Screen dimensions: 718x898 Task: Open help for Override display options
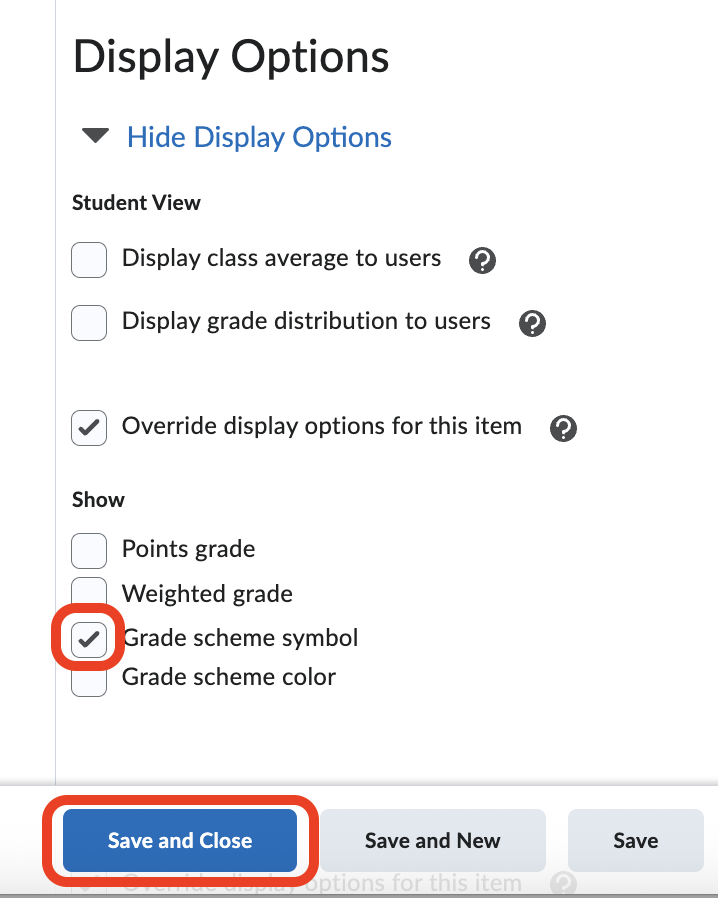pyautogui.click(x=564, y=429)
